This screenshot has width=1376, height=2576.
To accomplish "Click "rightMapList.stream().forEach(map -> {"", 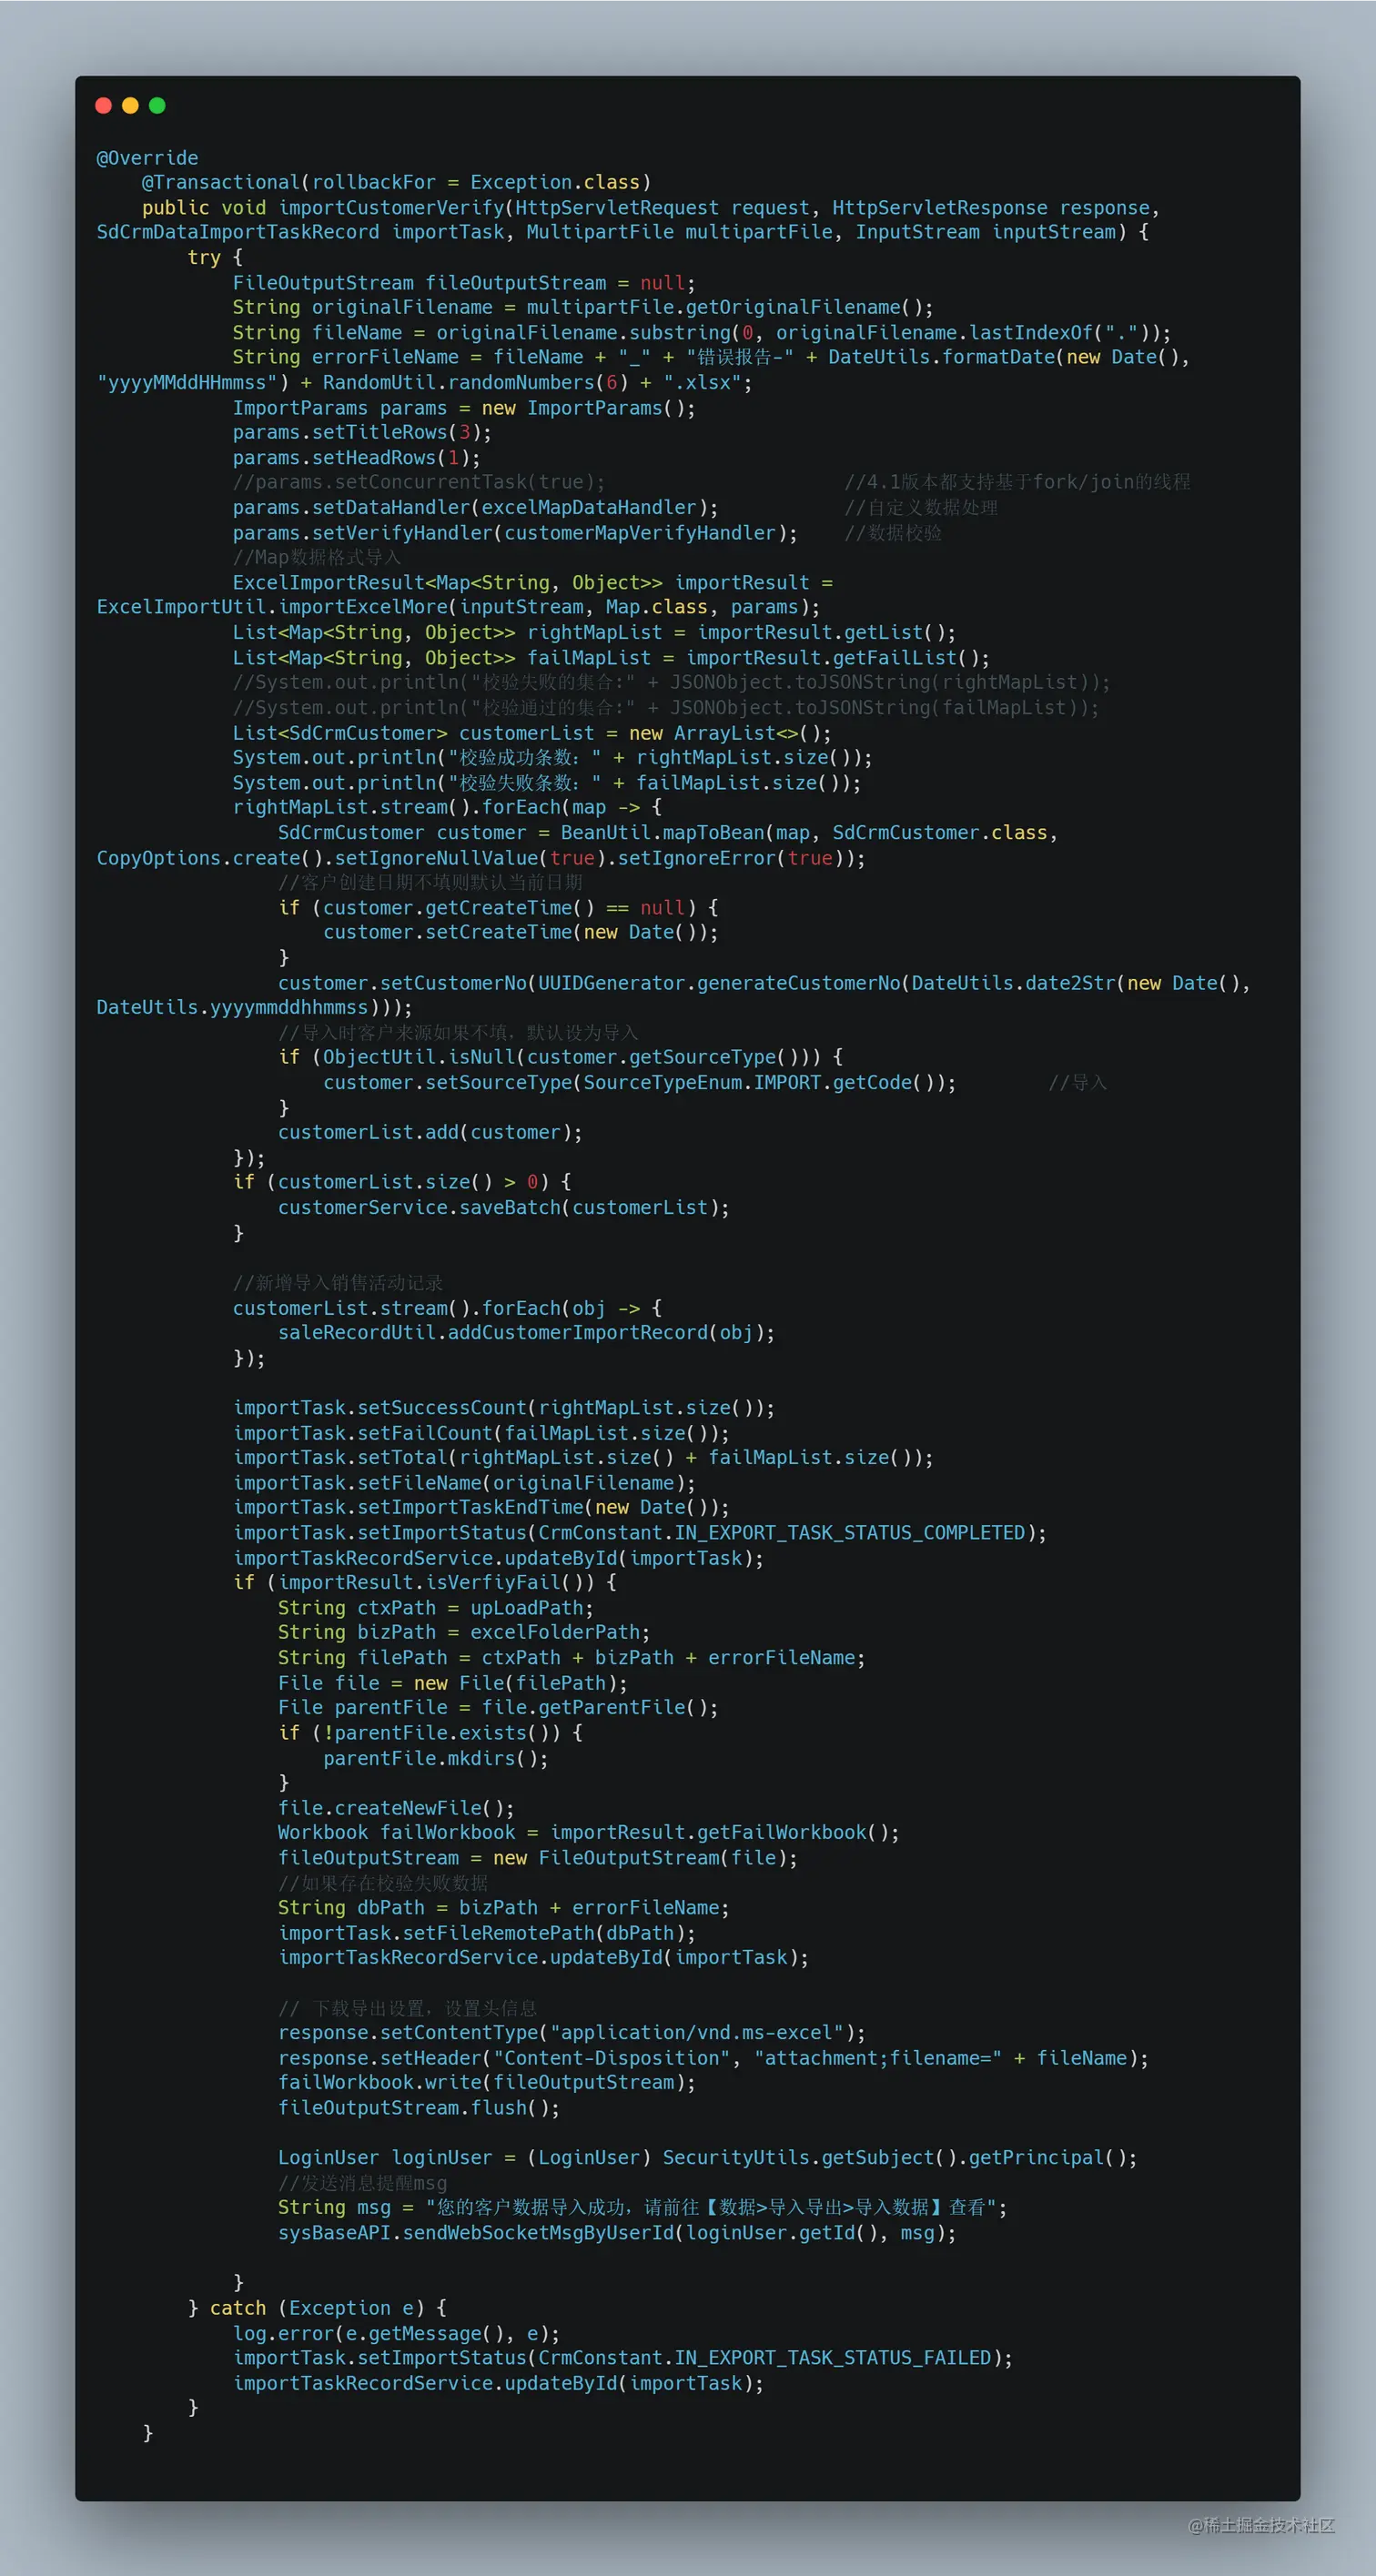I will click(447, 808).
